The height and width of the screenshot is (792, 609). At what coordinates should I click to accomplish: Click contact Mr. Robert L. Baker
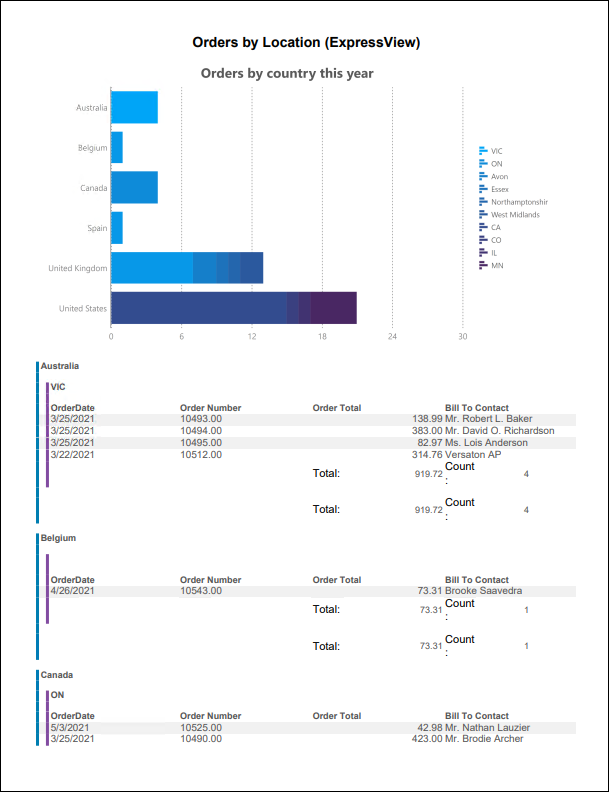(489, 419)
